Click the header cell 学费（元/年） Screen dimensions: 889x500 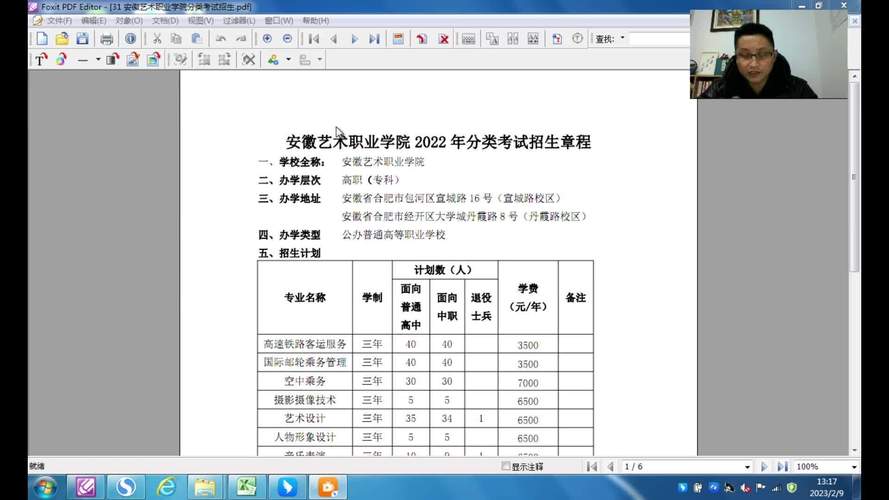(x=528, y=298)
